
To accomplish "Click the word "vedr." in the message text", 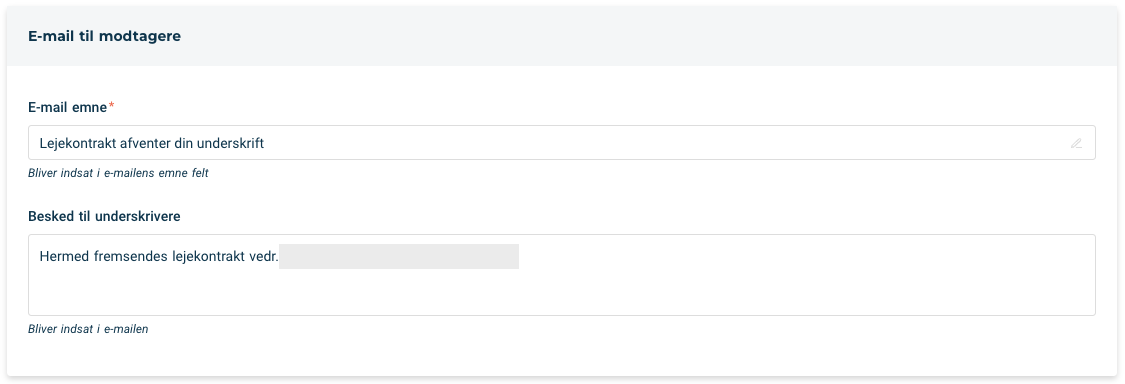I will [x=263, y=256].
